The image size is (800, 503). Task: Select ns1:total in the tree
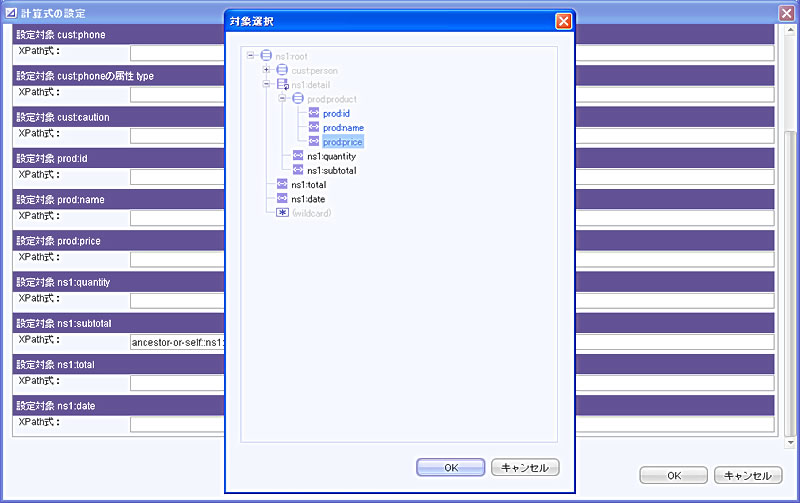[309, 185]
